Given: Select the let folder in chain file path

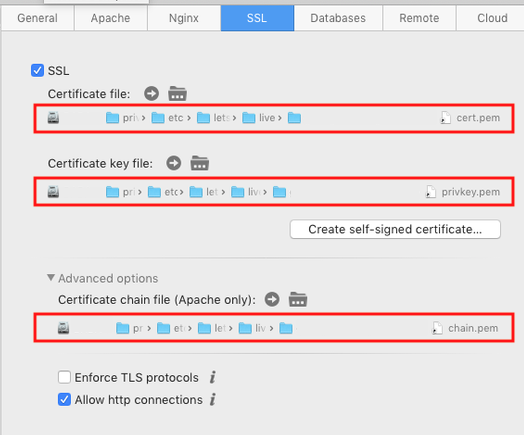Looking at the screenshot, I should [212, 328].
